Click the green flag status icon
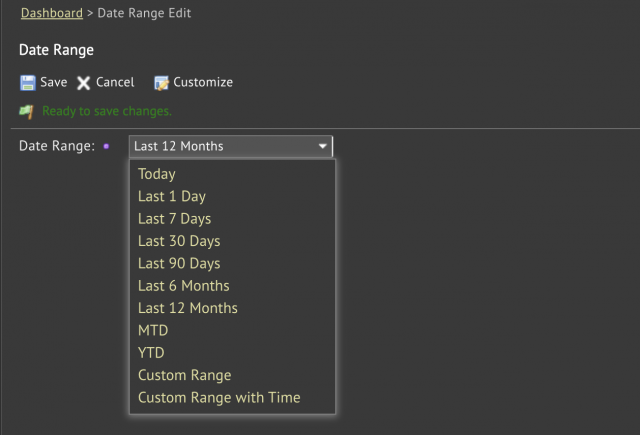Viewport: 640px width, 435px height. point(26,111)
